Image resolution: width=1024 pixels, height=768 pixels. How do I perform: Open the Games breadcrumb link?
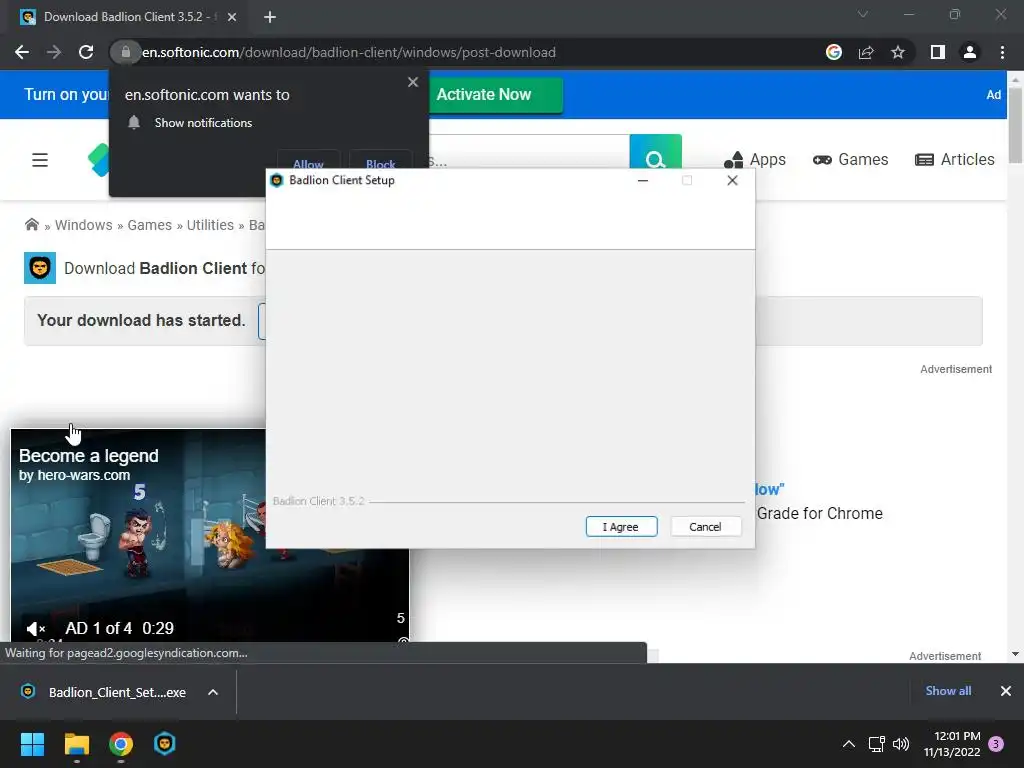[x=150, y=225]
